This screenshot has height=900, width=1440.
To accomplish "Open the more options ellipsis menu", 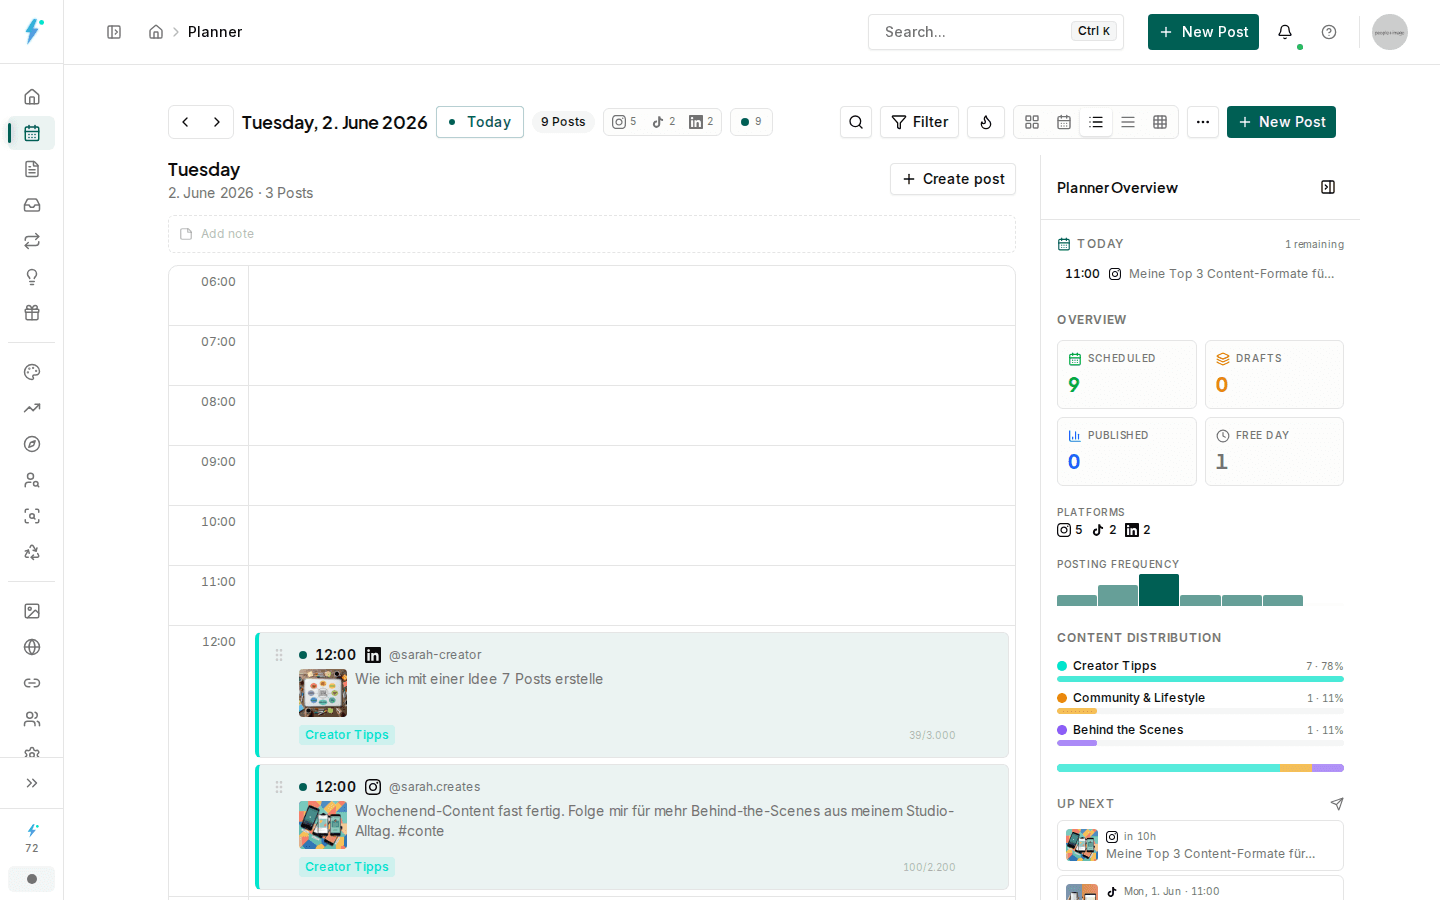I will click(x=1203, y=122).
